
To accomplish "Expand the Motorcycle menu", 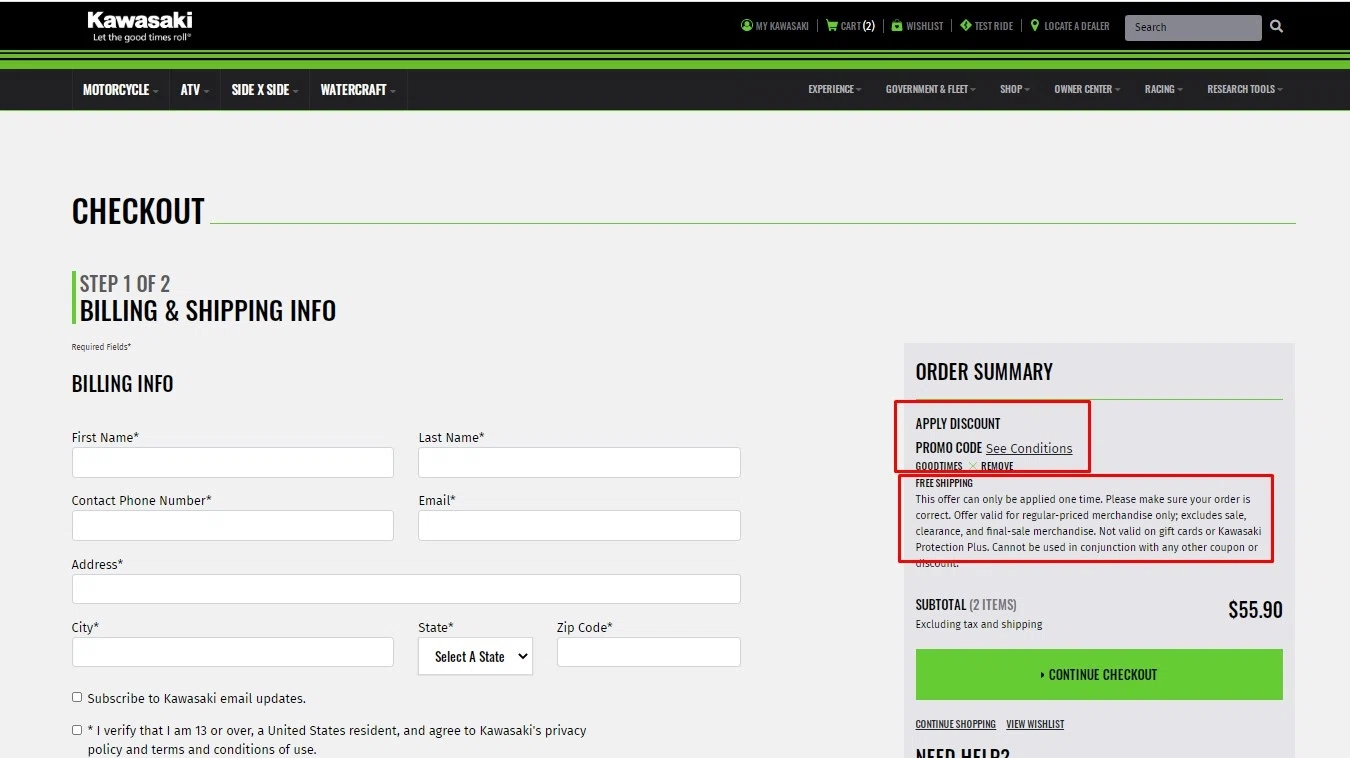I will coord(121,90).
